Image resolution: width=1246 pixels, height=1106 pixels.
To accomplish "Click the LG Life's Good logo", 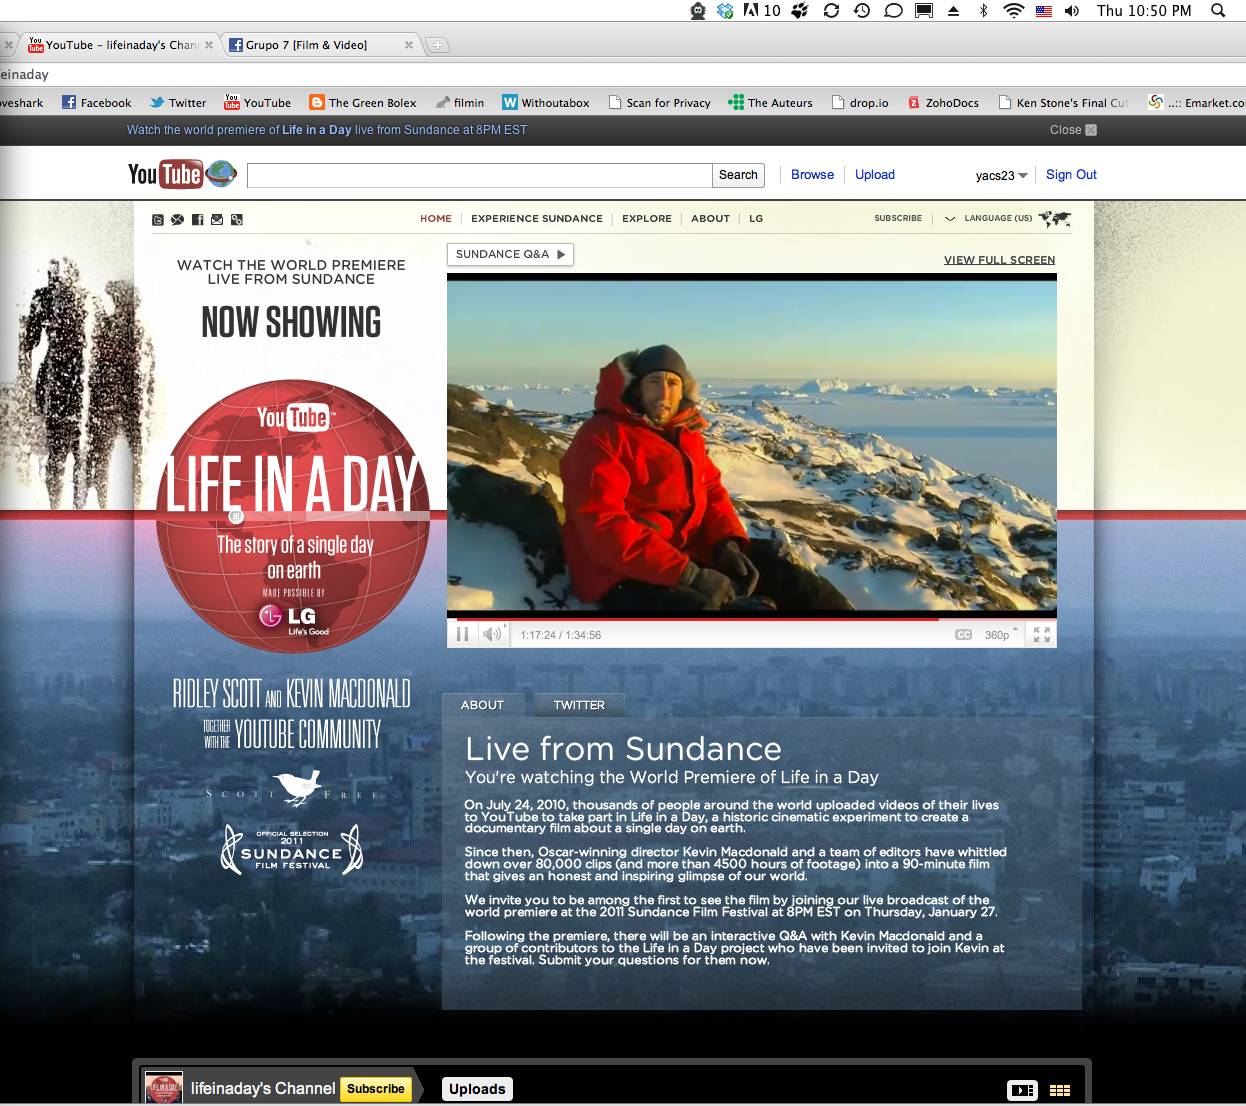I will click(293, 619).
